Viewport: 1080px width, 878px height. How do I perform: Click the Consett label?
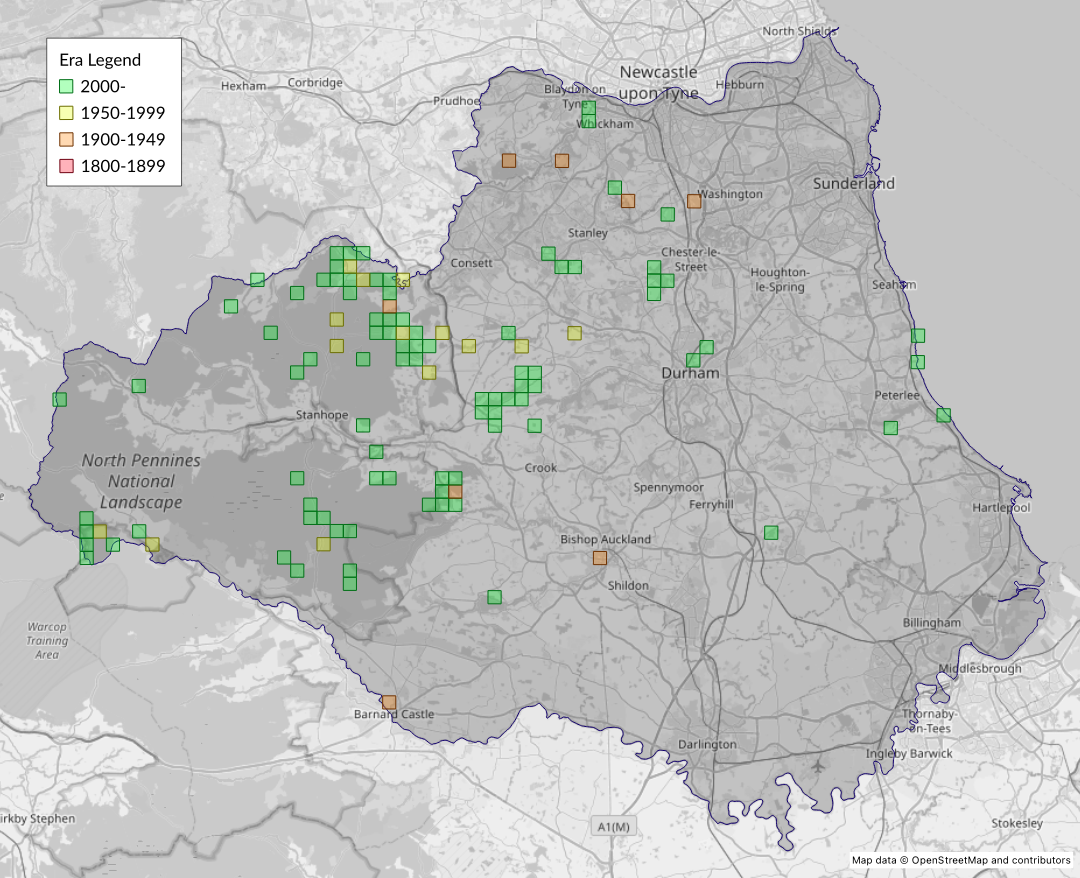(x=471, y=263)
